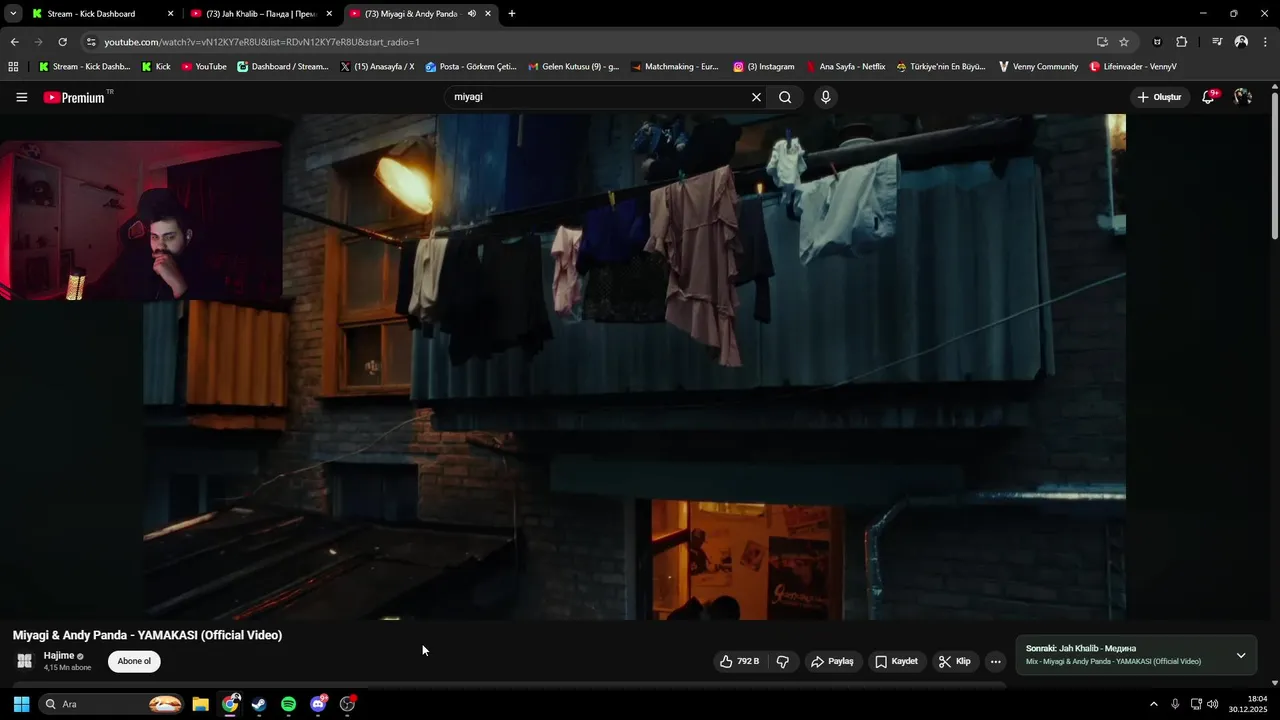Viewport: 1280px width, 720px height.
Task: Open Chrome three-dot menu
Action: click(x=1266, y=42)
